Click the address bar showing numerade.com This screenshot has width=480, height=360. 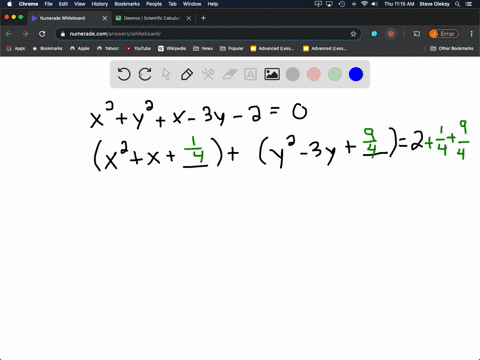(x=208, y=34)
